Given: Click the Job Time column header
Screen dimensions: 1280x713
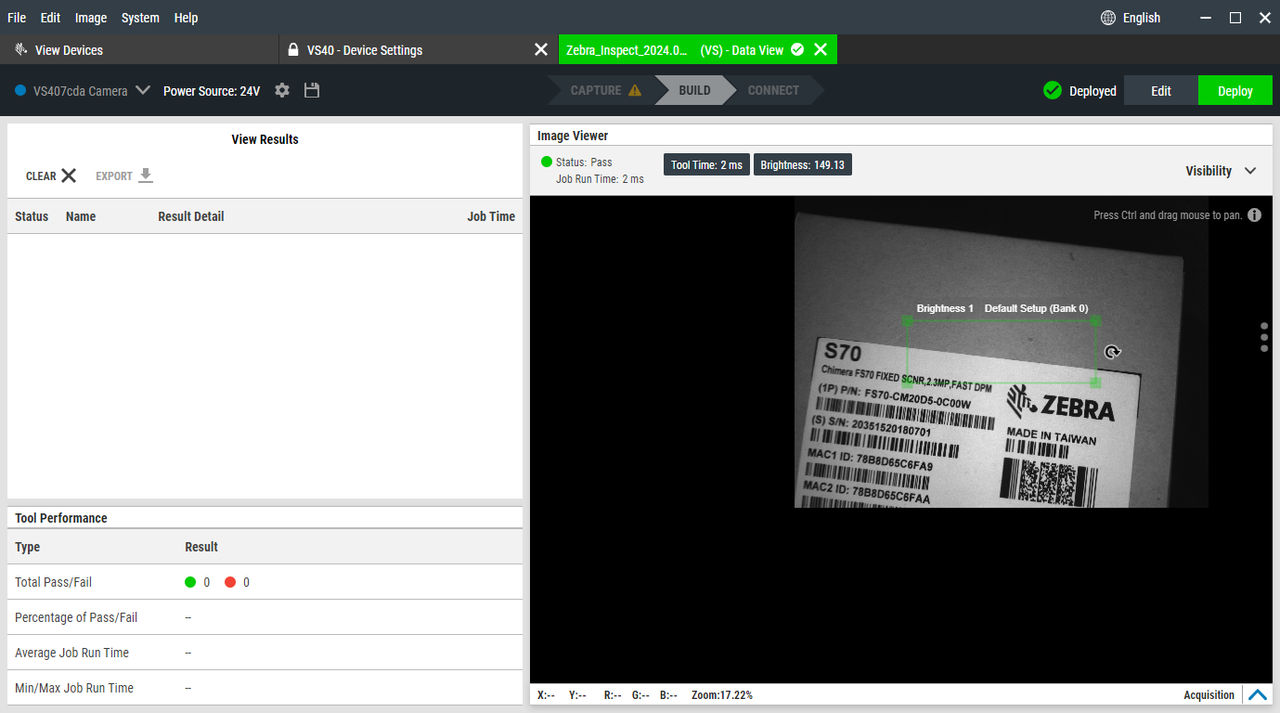Looking at the screenshot, I should tap(491, 216).
